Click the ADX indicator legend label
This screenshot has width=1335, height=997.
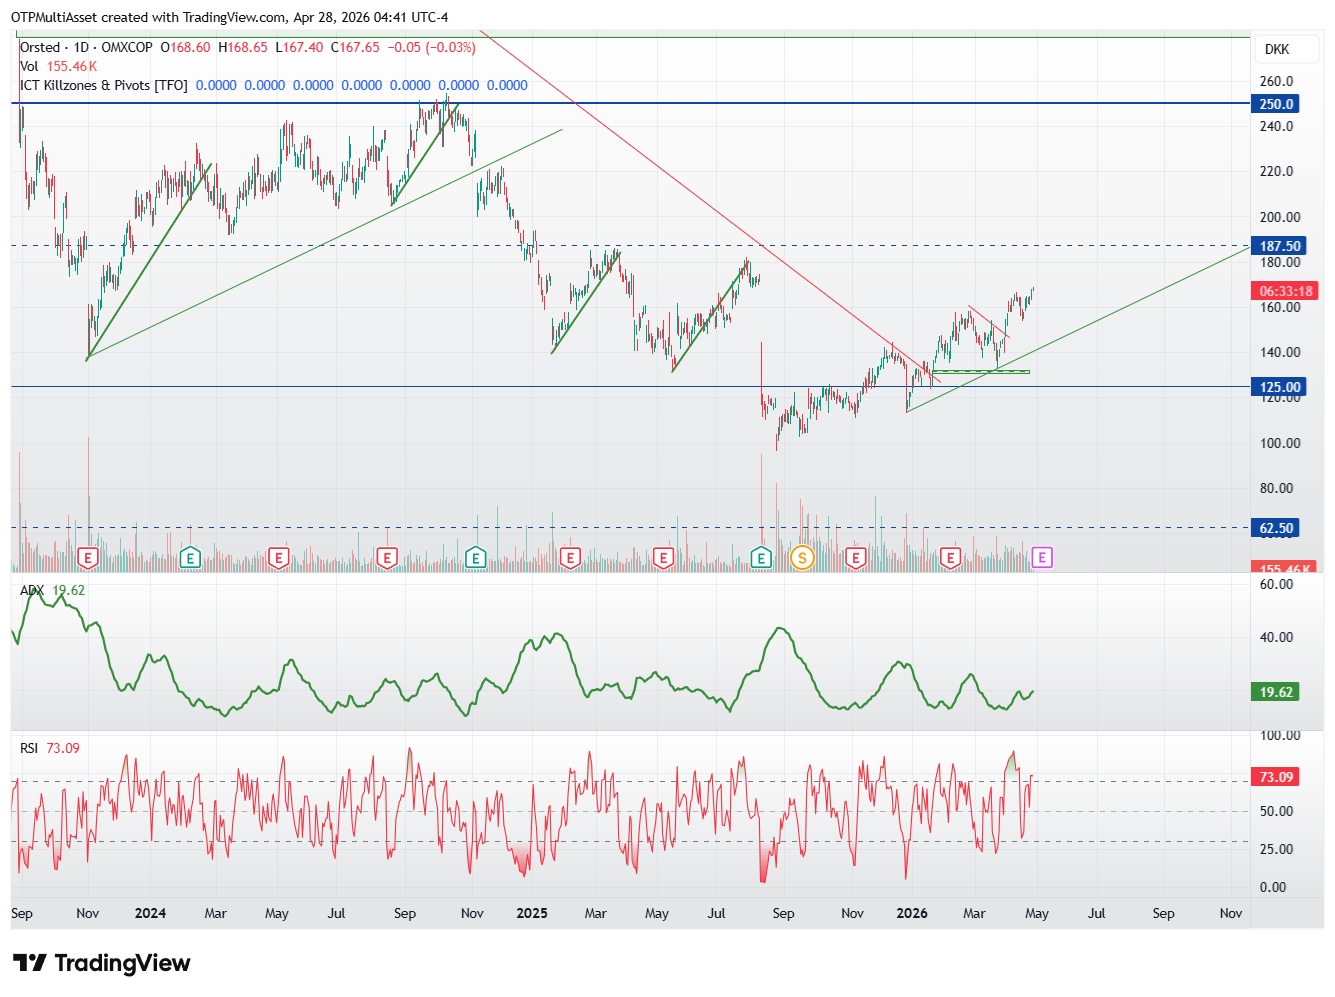click(32, 590)
